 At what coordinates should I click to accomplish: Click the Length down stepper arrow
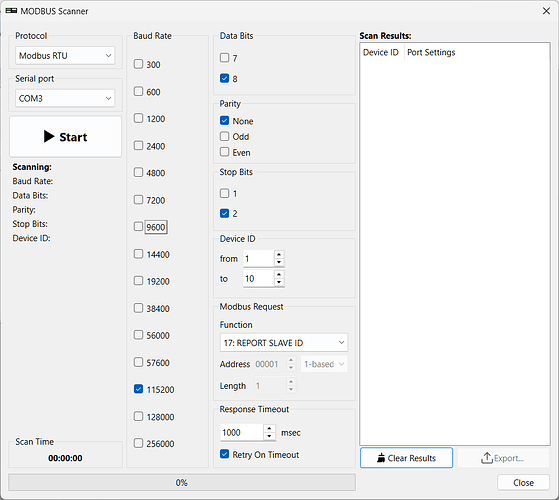tap(291, 390)
